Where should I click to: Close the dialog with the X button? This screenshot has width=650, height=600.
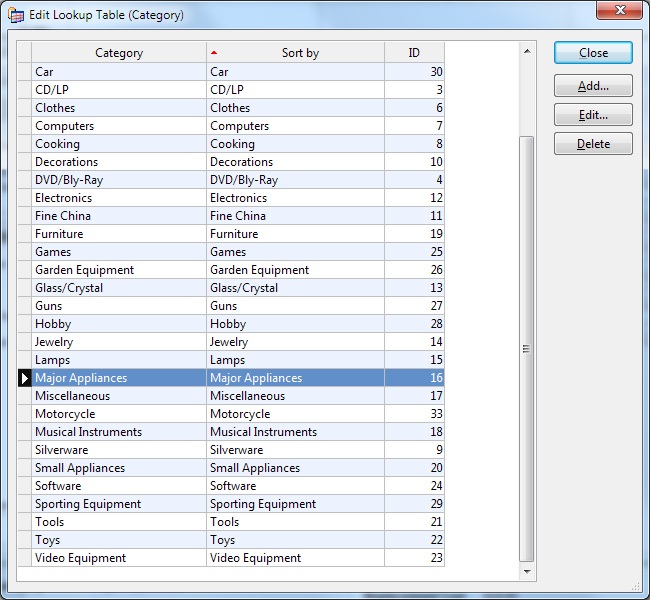click(619, 10)
